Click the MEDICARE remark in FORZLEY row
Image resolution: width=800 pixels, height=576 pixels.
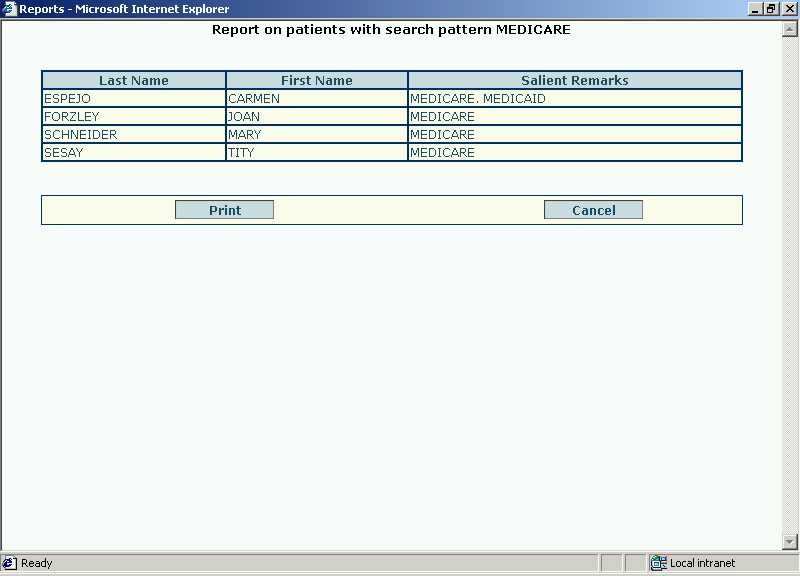[575, 116]
